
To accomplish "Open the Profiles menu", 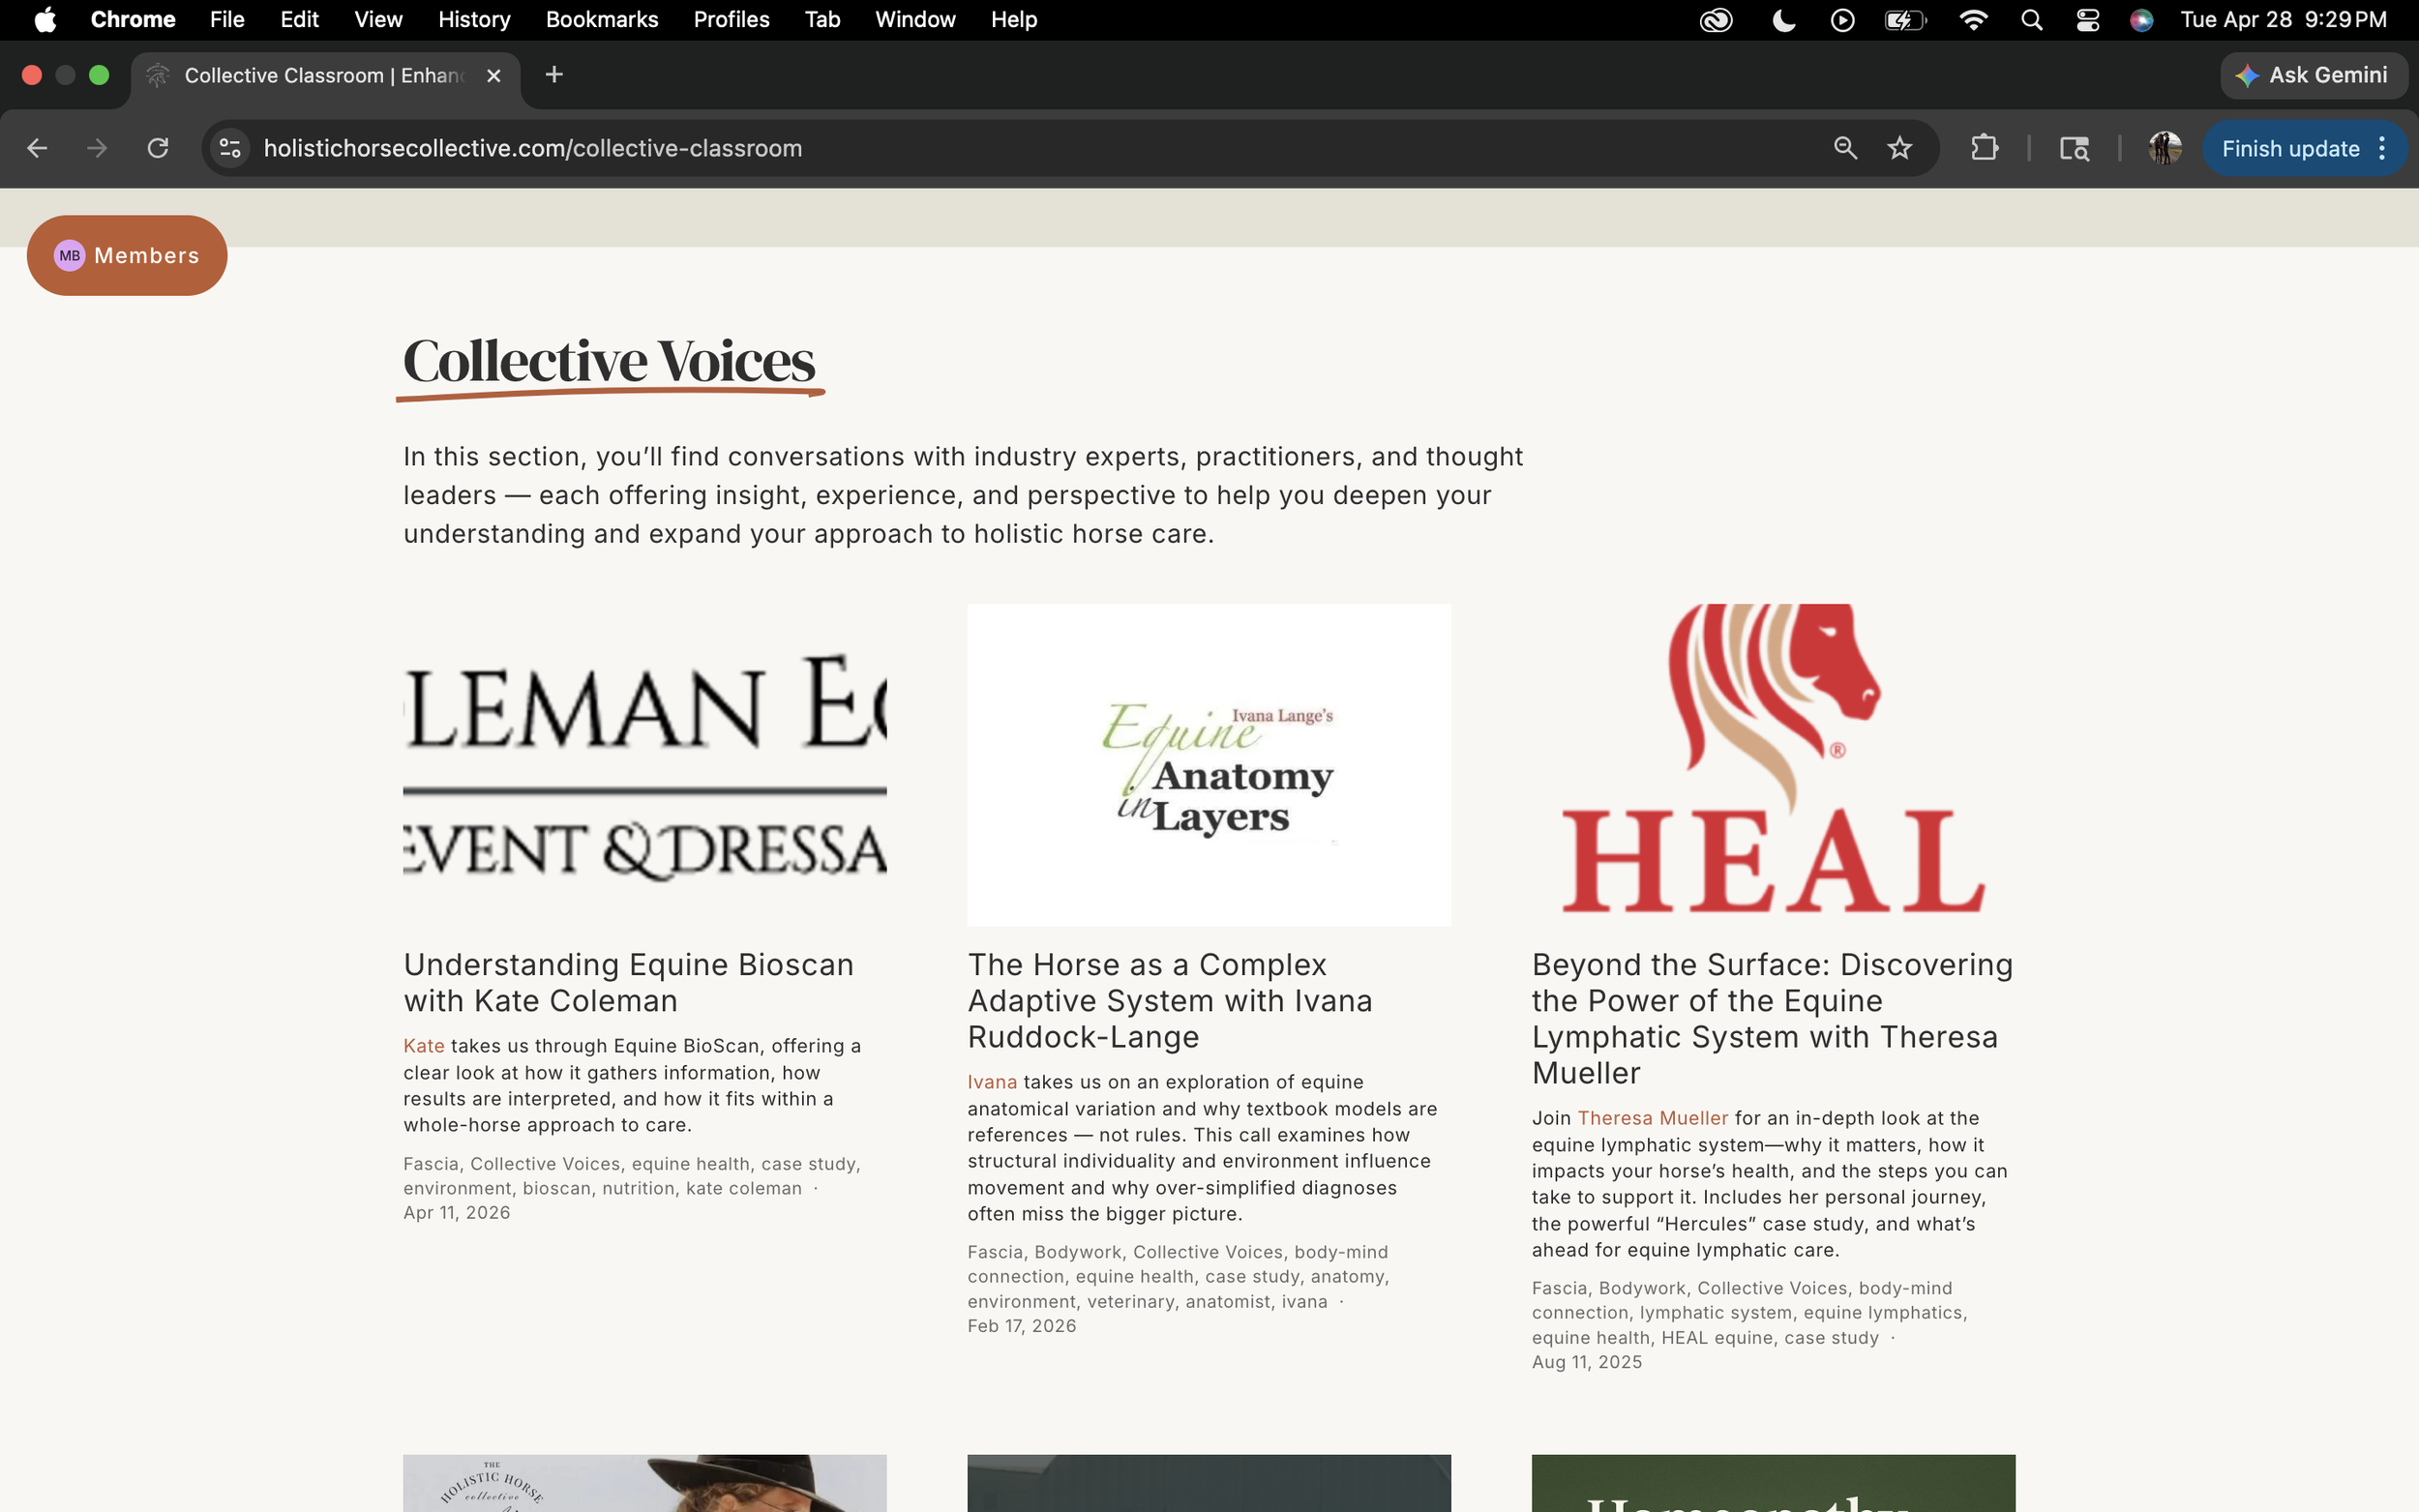I will pos(731,20).
